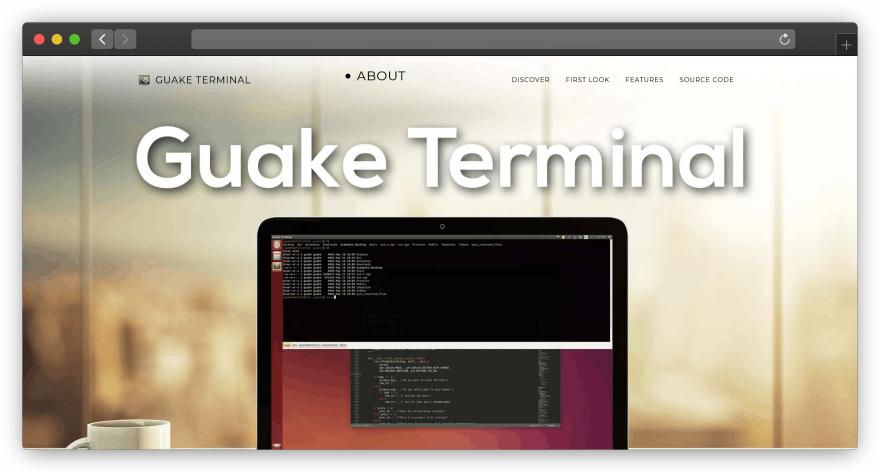Open the Features nav link
The height and width of the screenshot is (472, 880).
click(x=644, y=80)
